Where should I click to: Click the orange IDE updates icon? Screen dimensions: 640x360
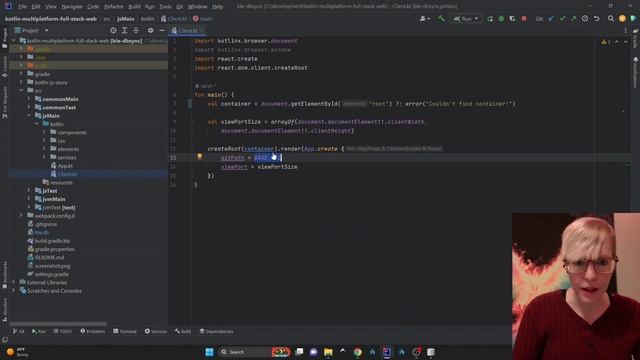click(x=622, y=19)
